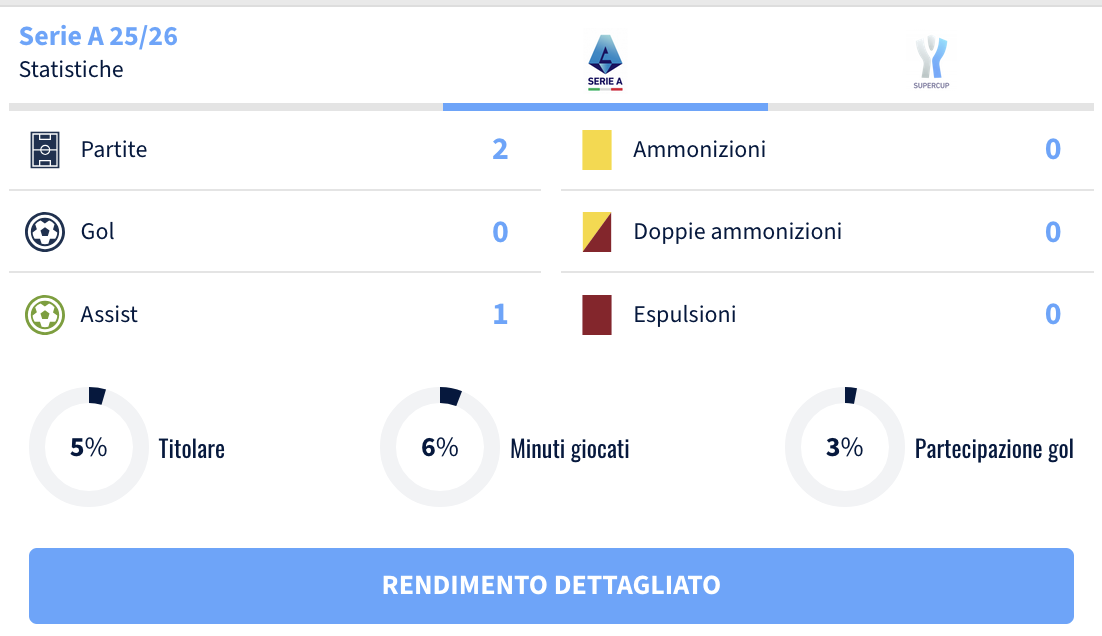Click the yellow card Ammonizioni icon
The width and height of the screenshot is (1102, 636).
(x=597, y=150)
